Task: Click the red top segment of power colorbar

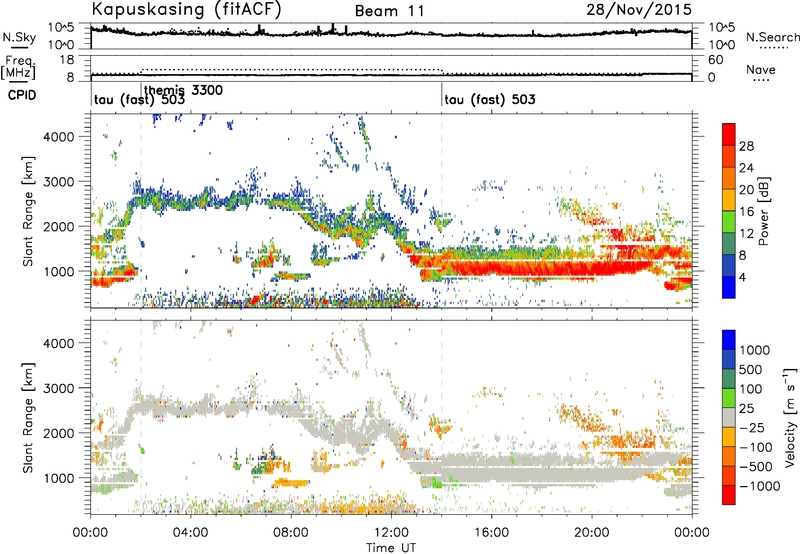Action: click(729, 134)
